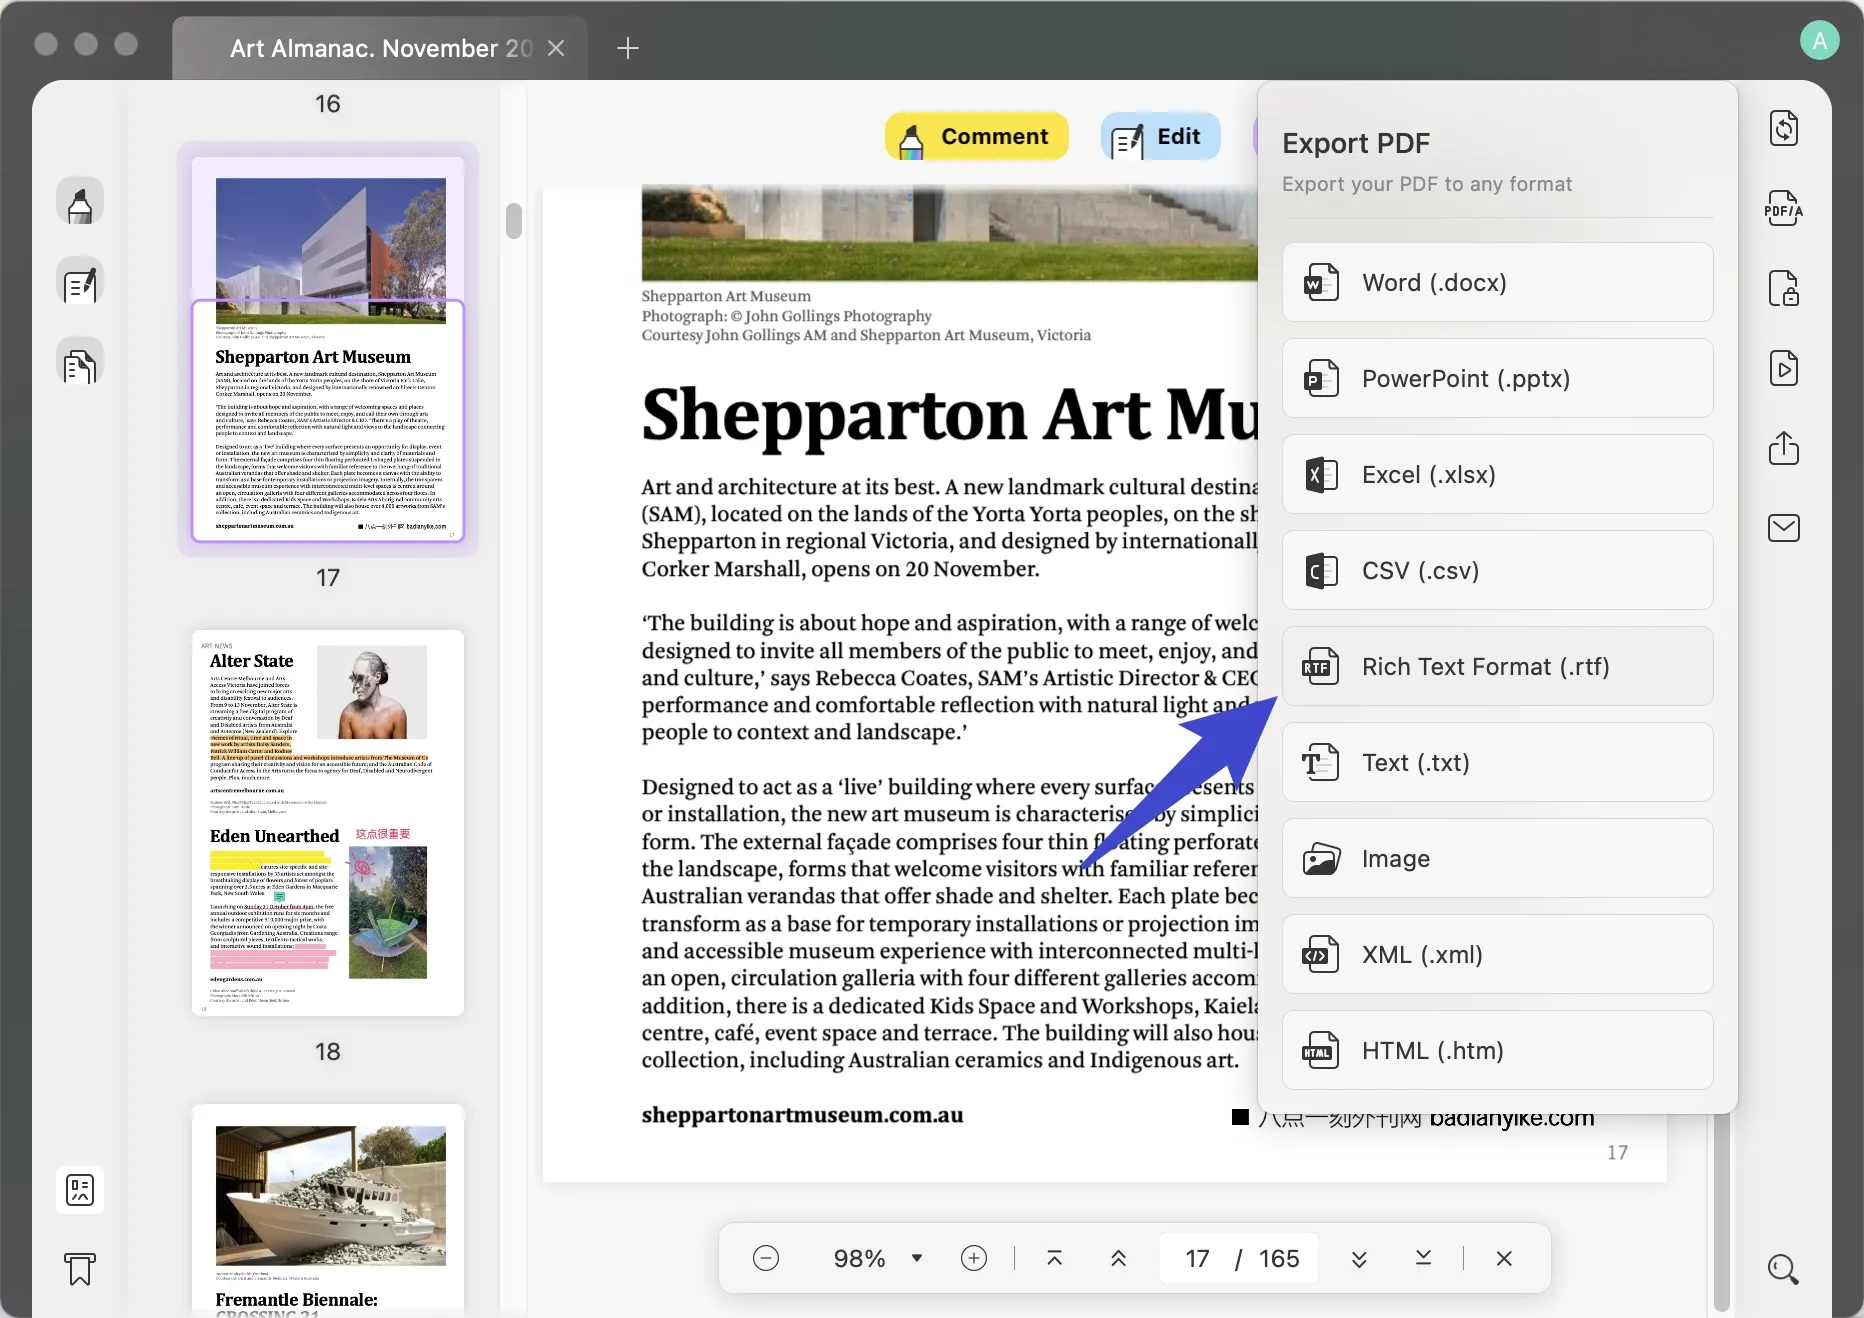The width and height of the screenshot is (1864, 1318).
Task: Export as Image
Action: point(1497,859)
